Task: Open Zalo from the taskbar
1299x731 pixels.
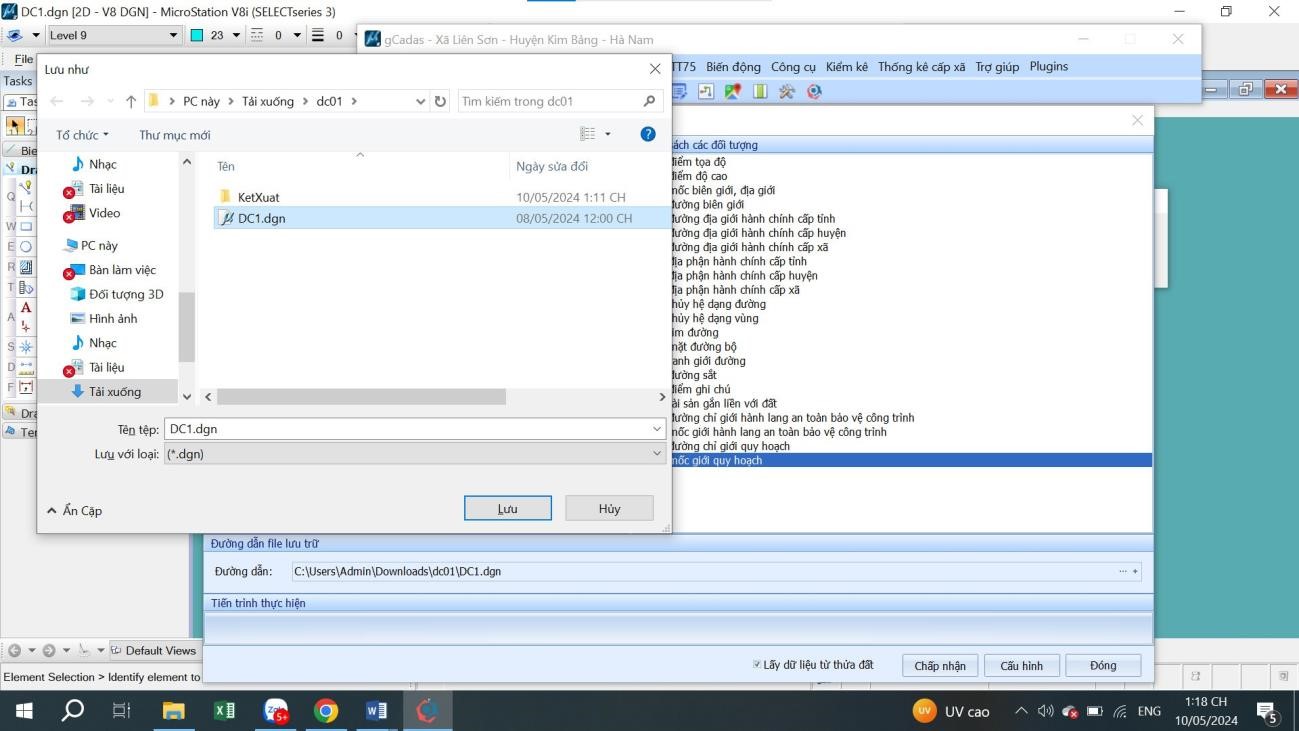Action: (x=275, y=711)
